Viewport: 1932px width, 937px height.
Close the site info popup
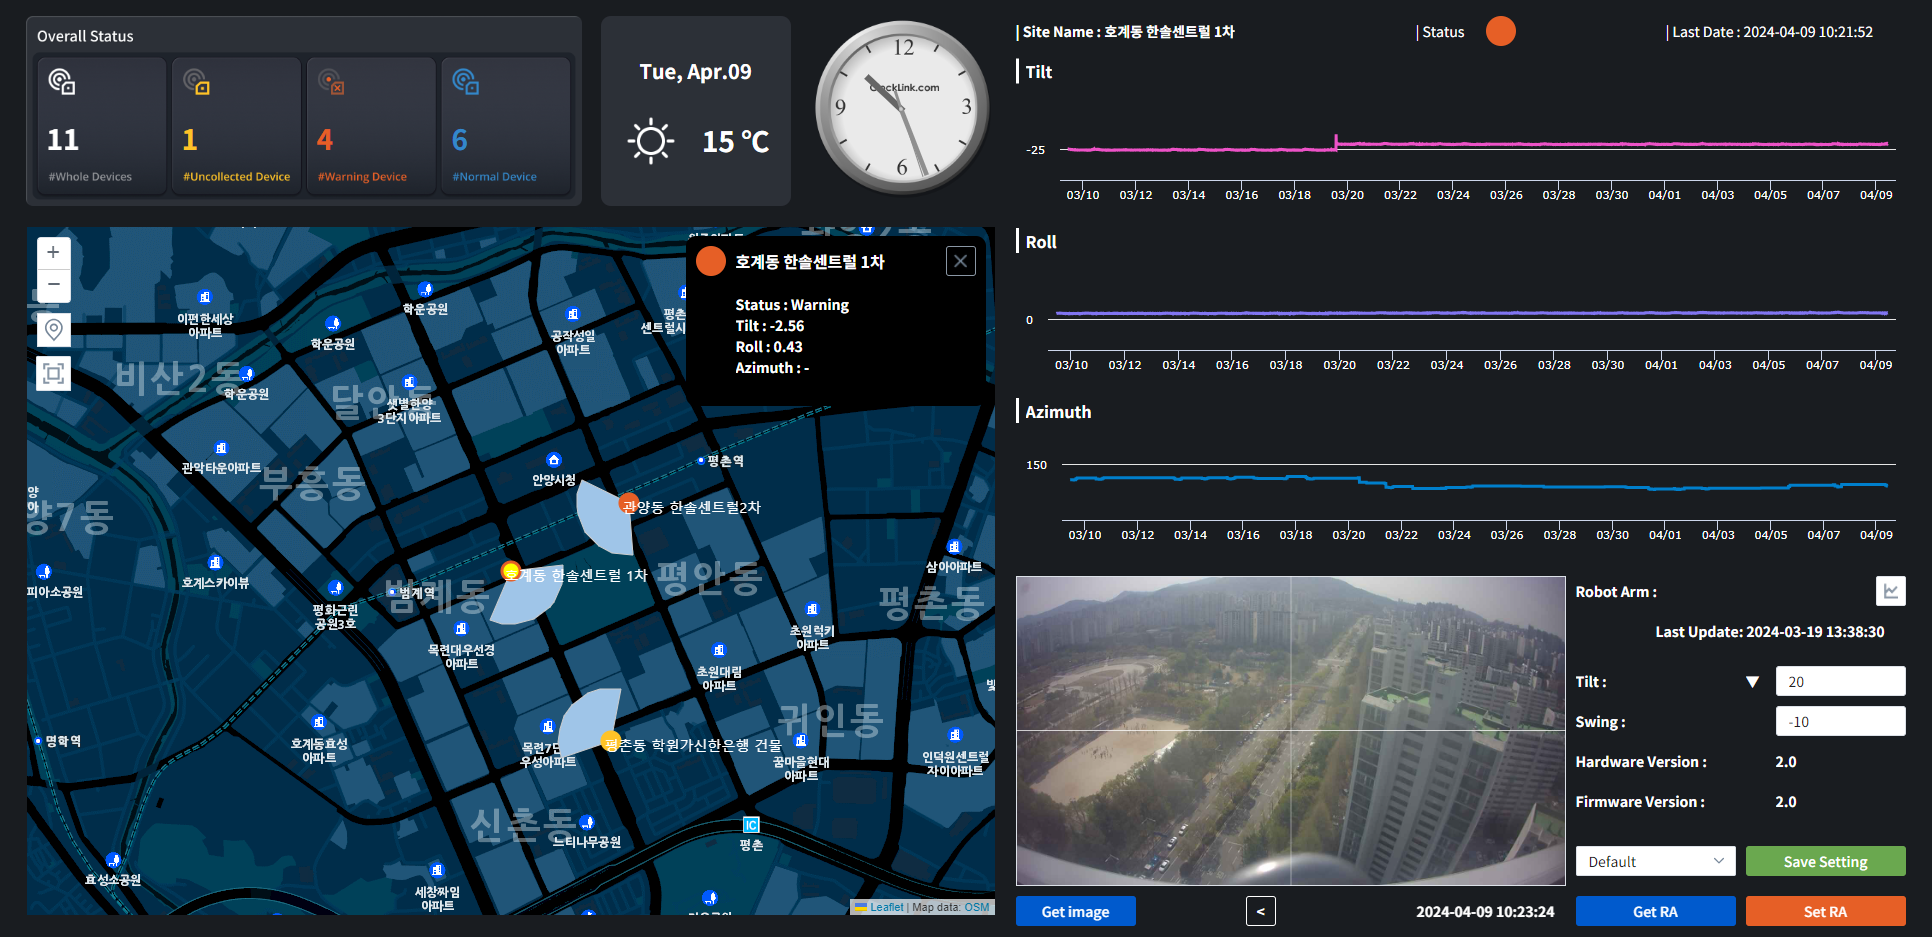click(x=960, y=261)
